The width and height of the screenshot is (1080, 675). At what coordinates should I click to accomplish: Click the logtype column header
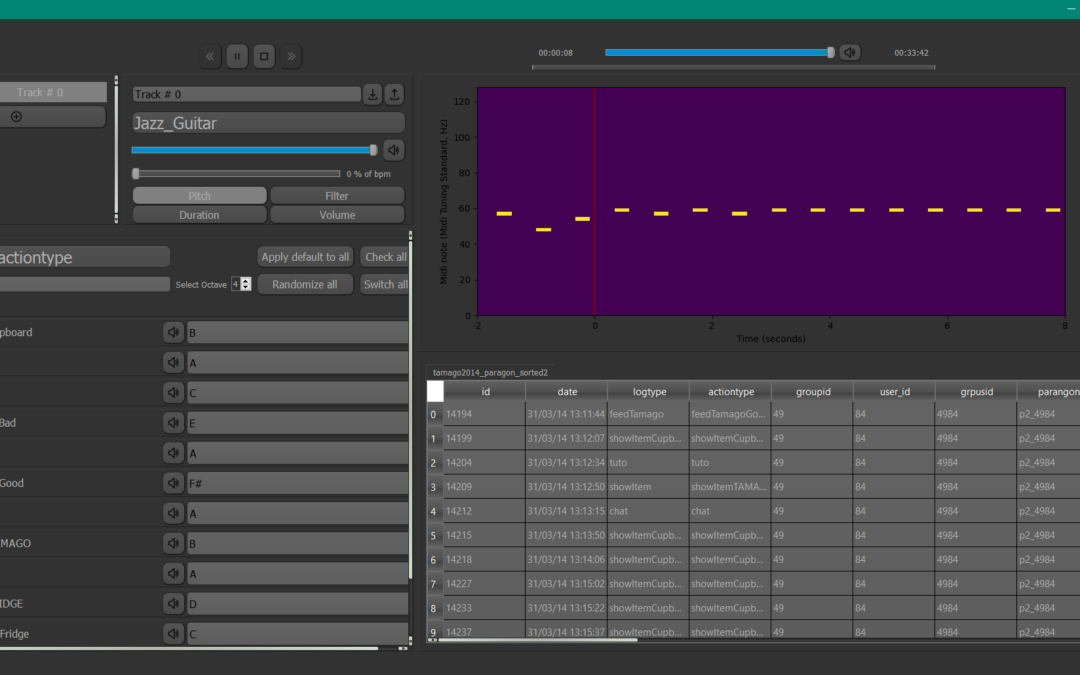[x=649, y=391]
